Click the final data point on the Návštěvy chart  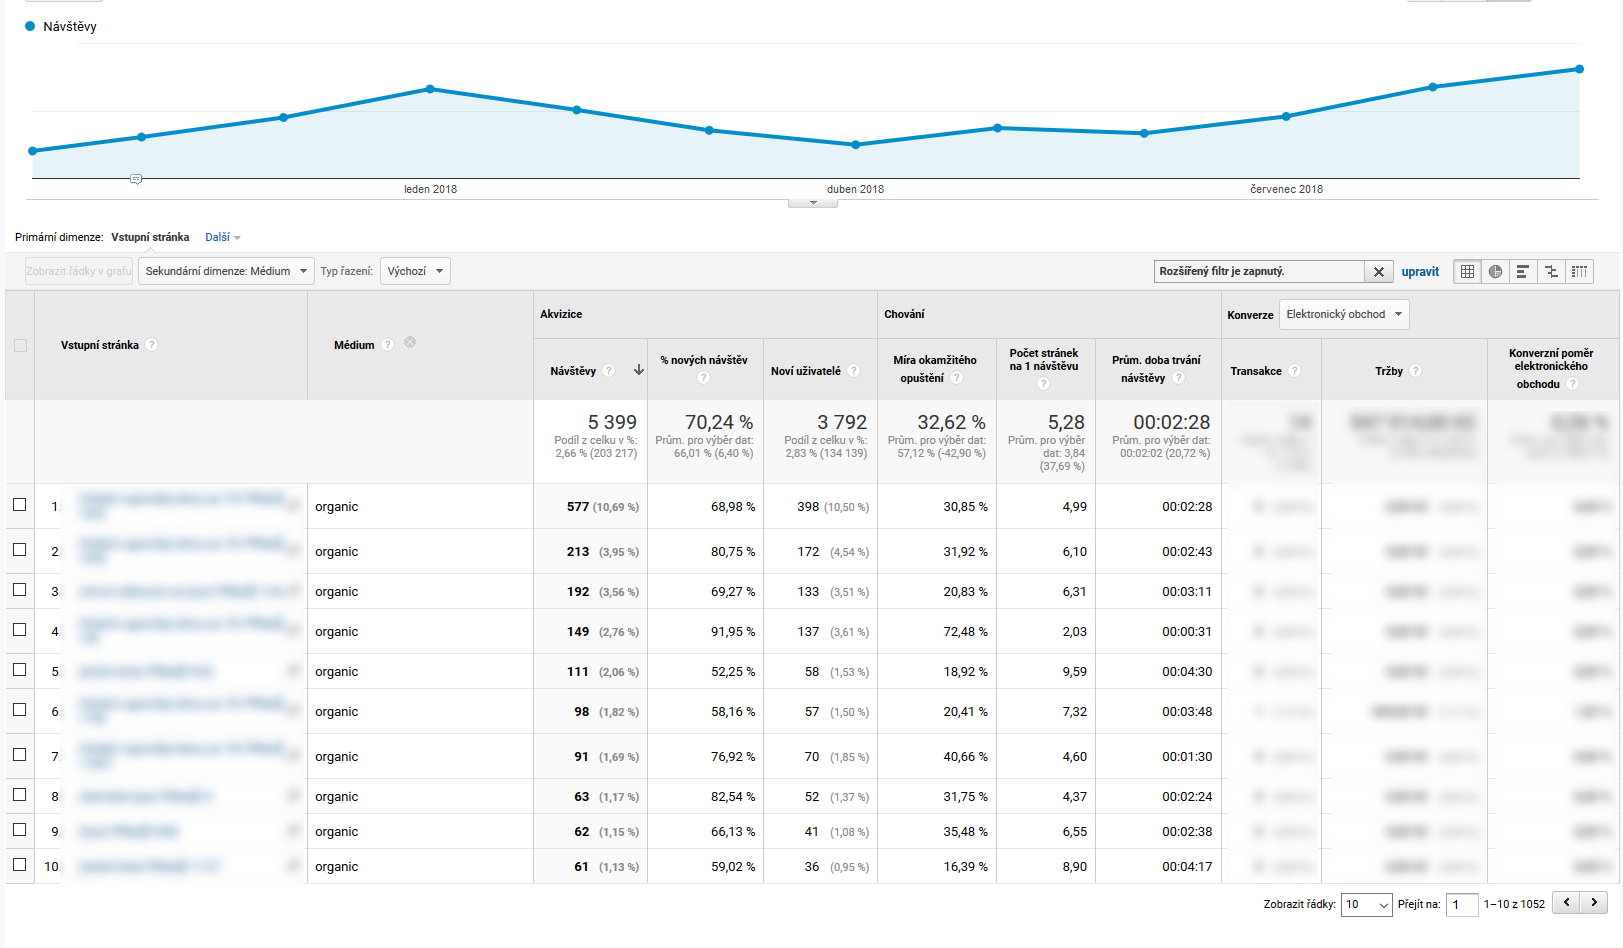[1580, 69]
